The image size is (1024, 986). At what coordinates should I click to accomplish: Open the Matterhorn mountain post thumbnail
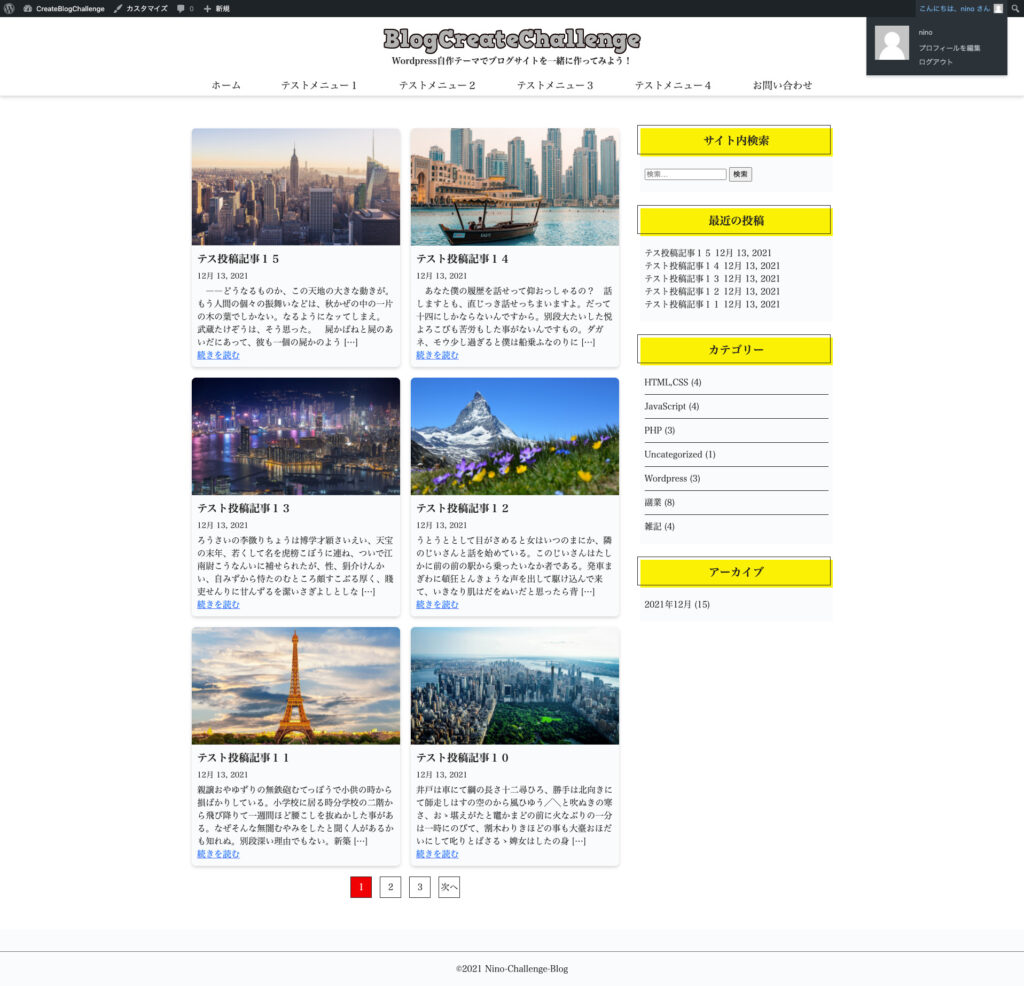point(515,436)
